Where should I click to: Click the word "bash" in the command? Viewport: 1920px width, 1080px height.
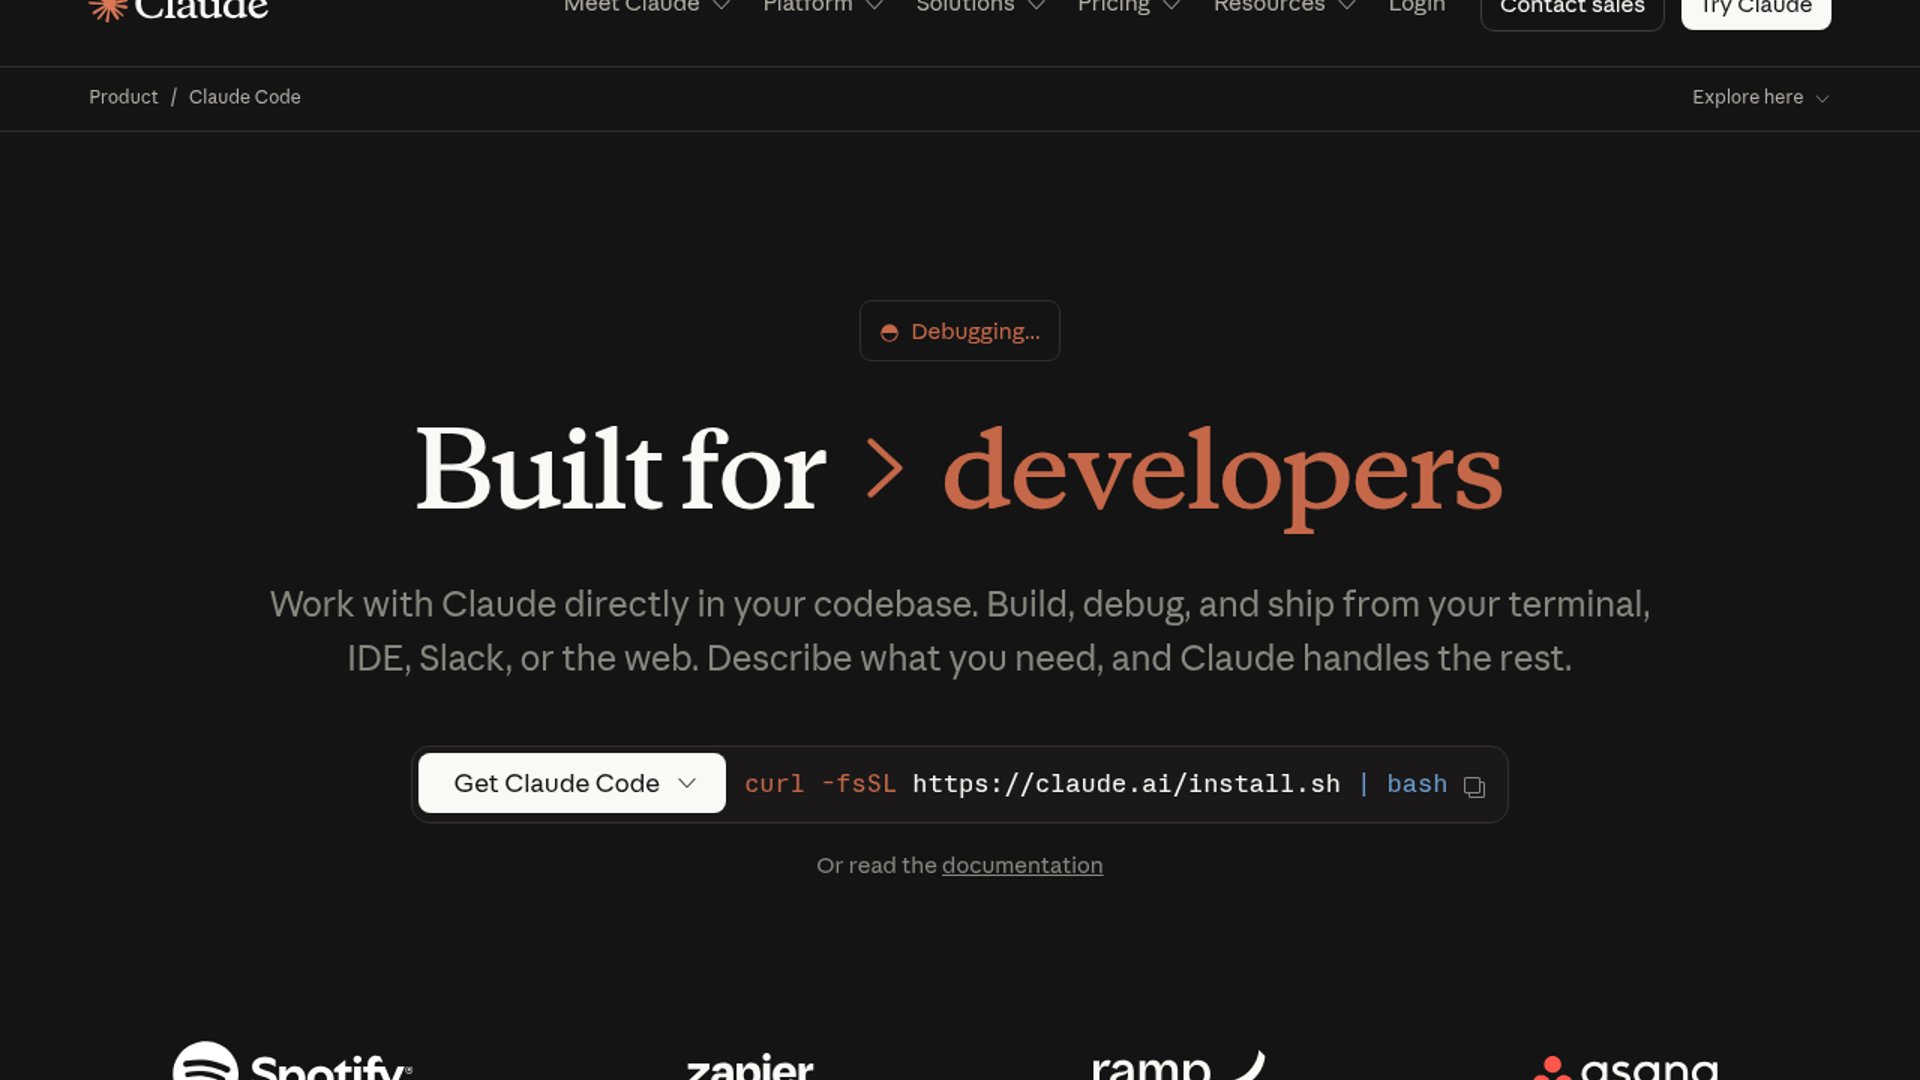1417,784
